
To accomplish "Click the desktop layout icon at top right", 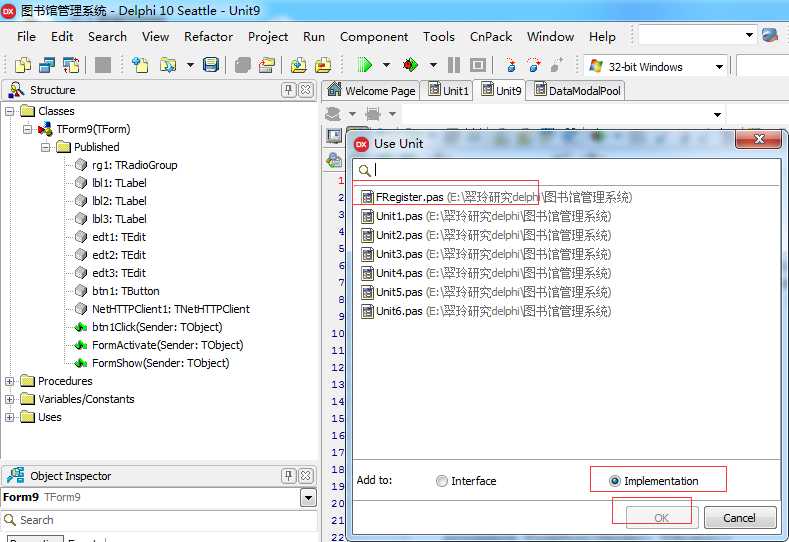I will point(770,35).
